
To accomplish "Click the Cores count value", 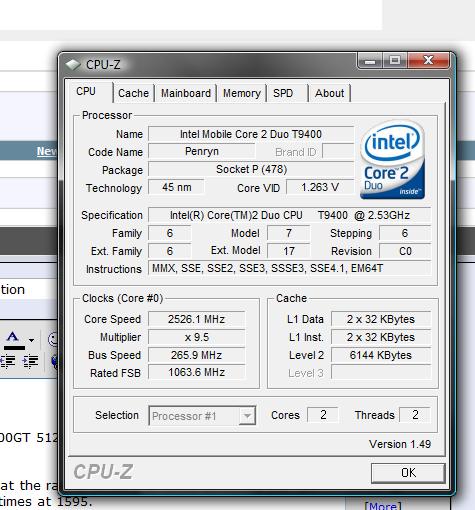I will [x=323, y=415].
